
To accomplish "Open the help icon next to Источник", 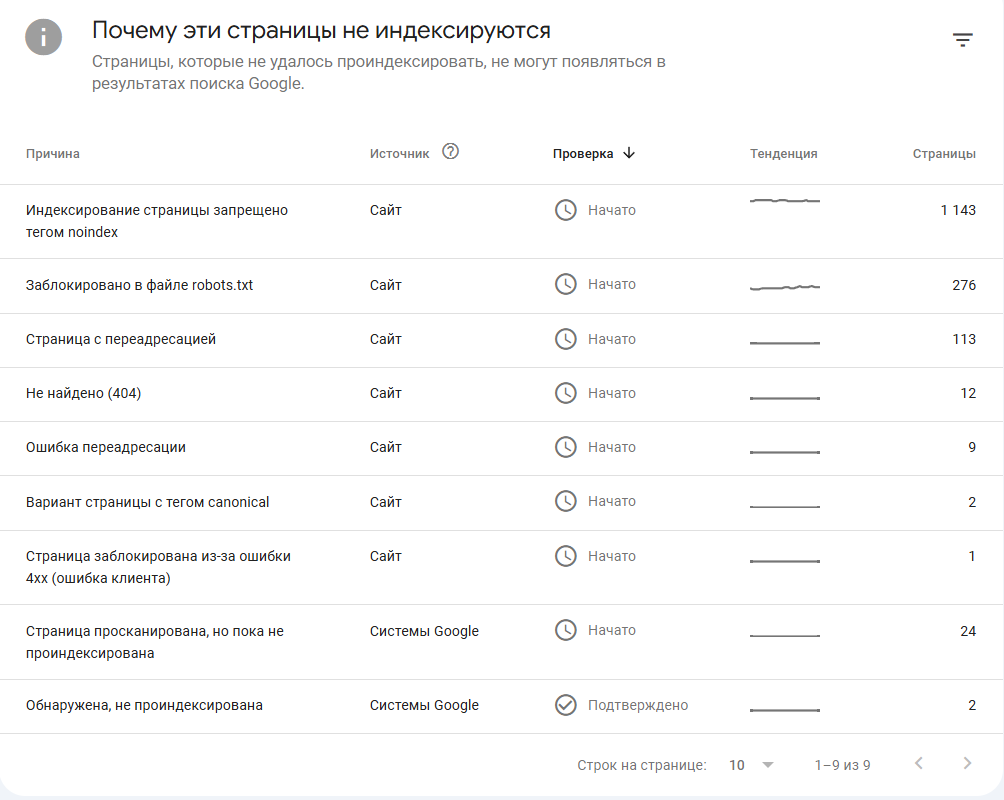I will [x=451, y=152].
